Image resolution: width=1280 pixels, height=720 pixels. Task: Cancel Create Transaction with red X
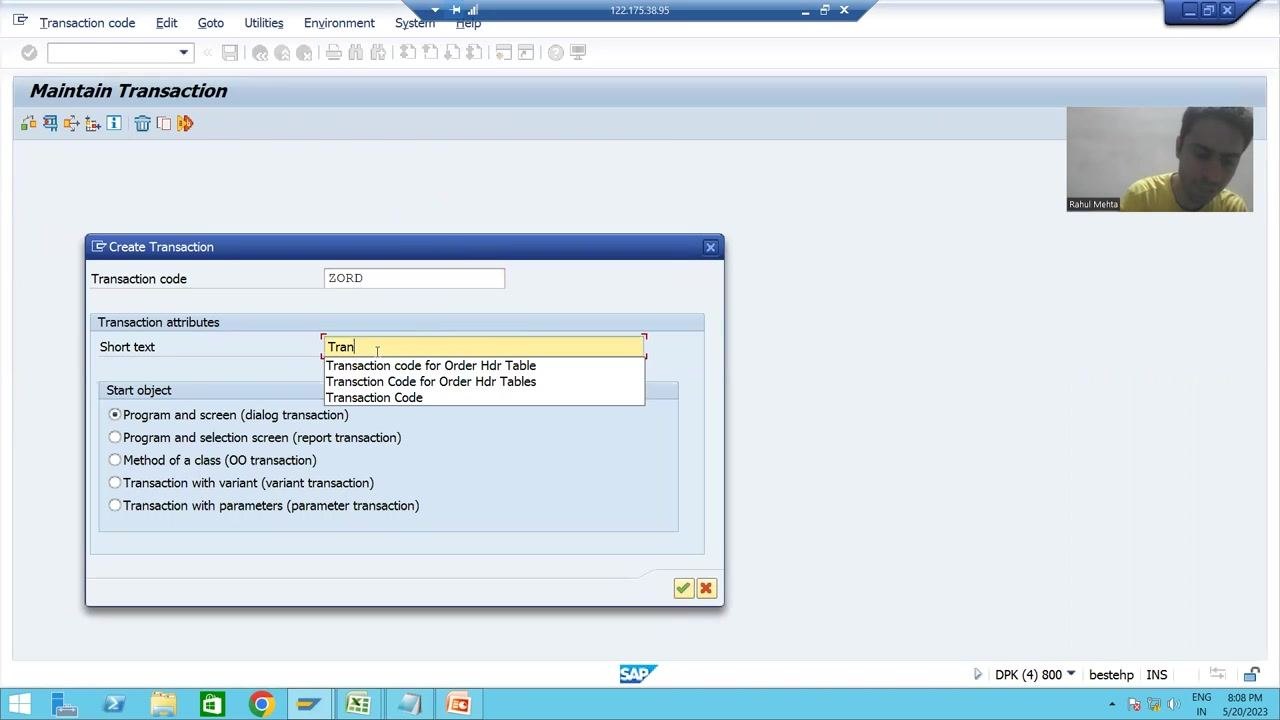(x=706, y=589)
